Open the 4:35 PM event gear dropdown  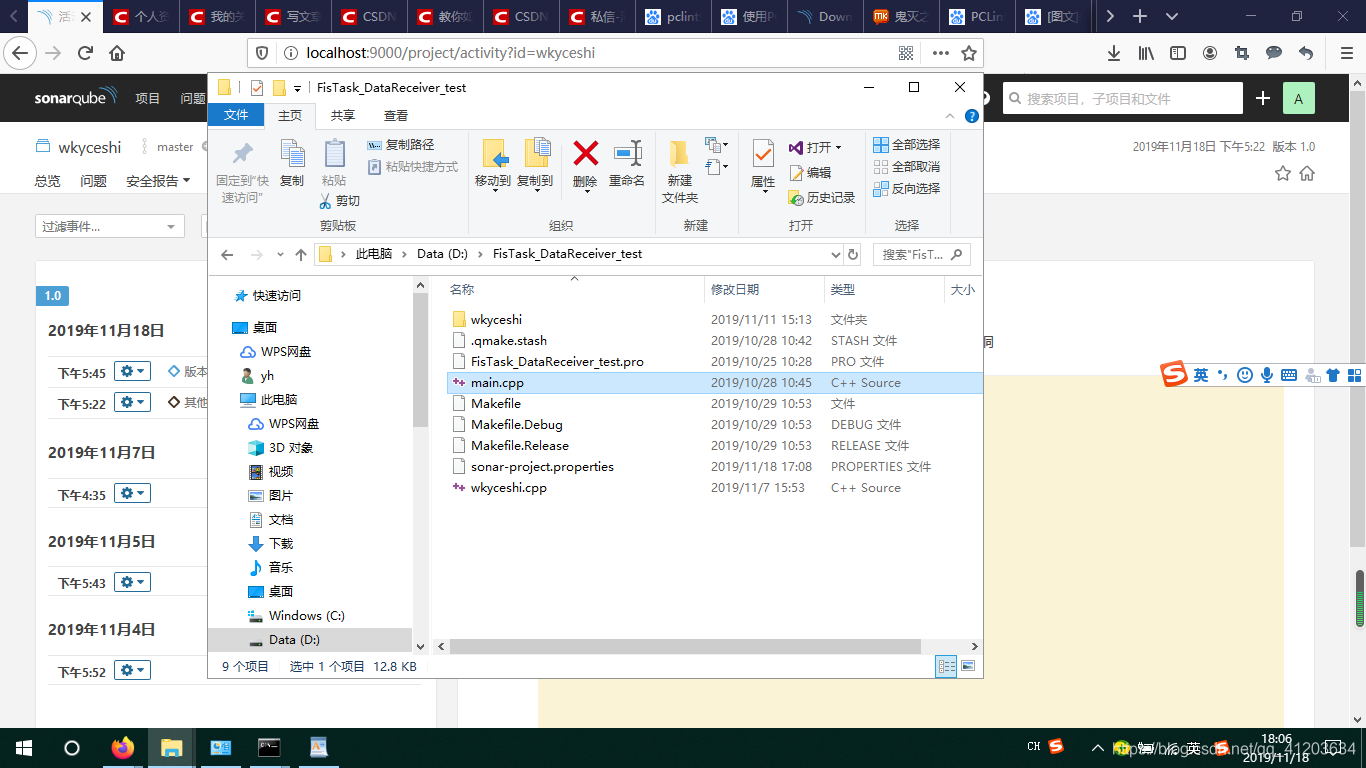pos(132,493)
